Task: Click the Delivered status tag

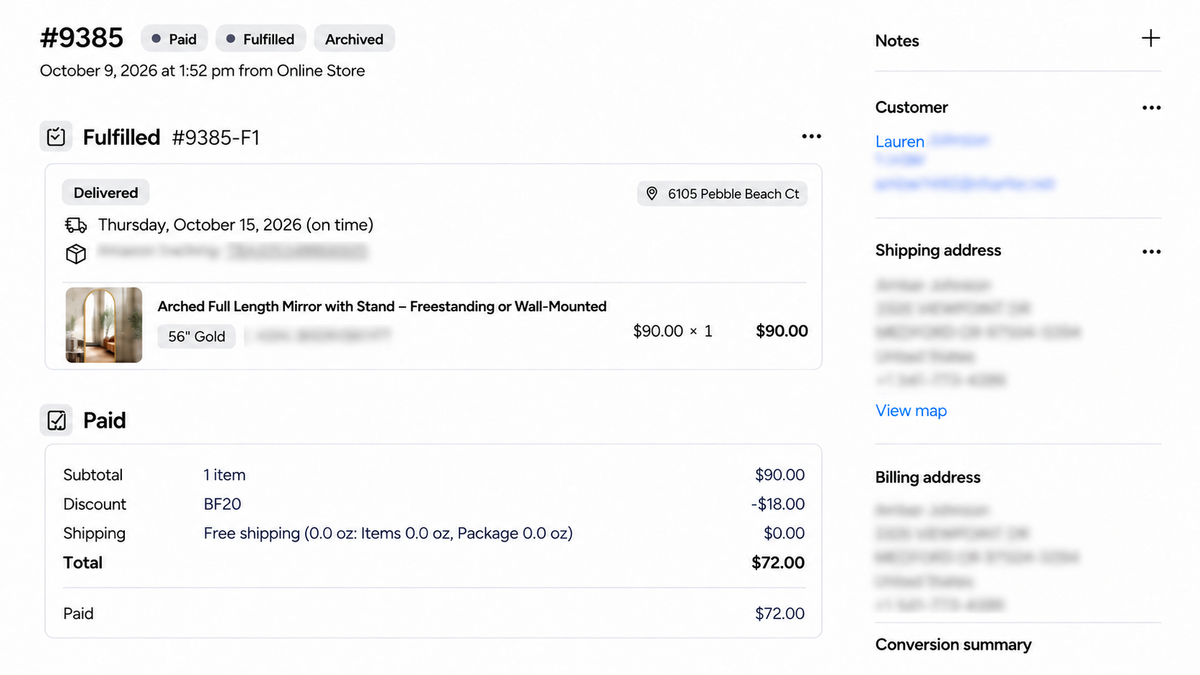Action: click(x=106, y=193)
